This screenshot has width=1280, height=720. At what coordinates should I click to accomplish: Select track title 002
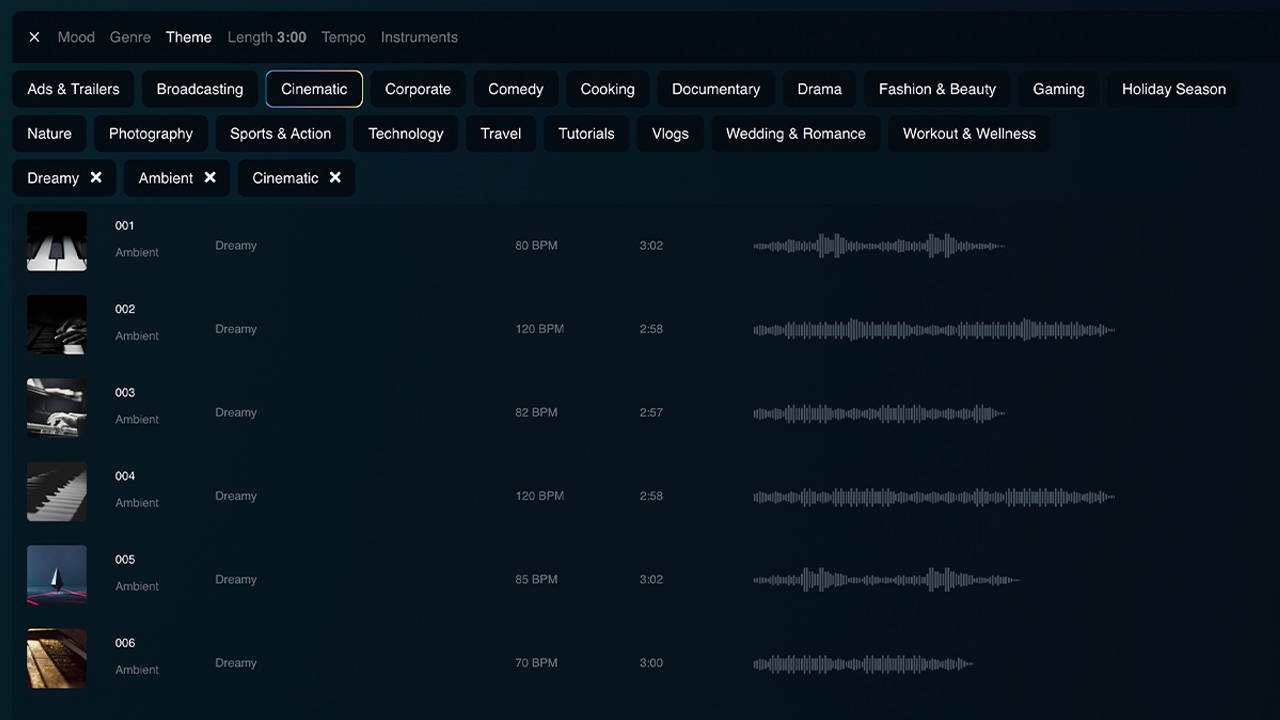coord(125,309)
